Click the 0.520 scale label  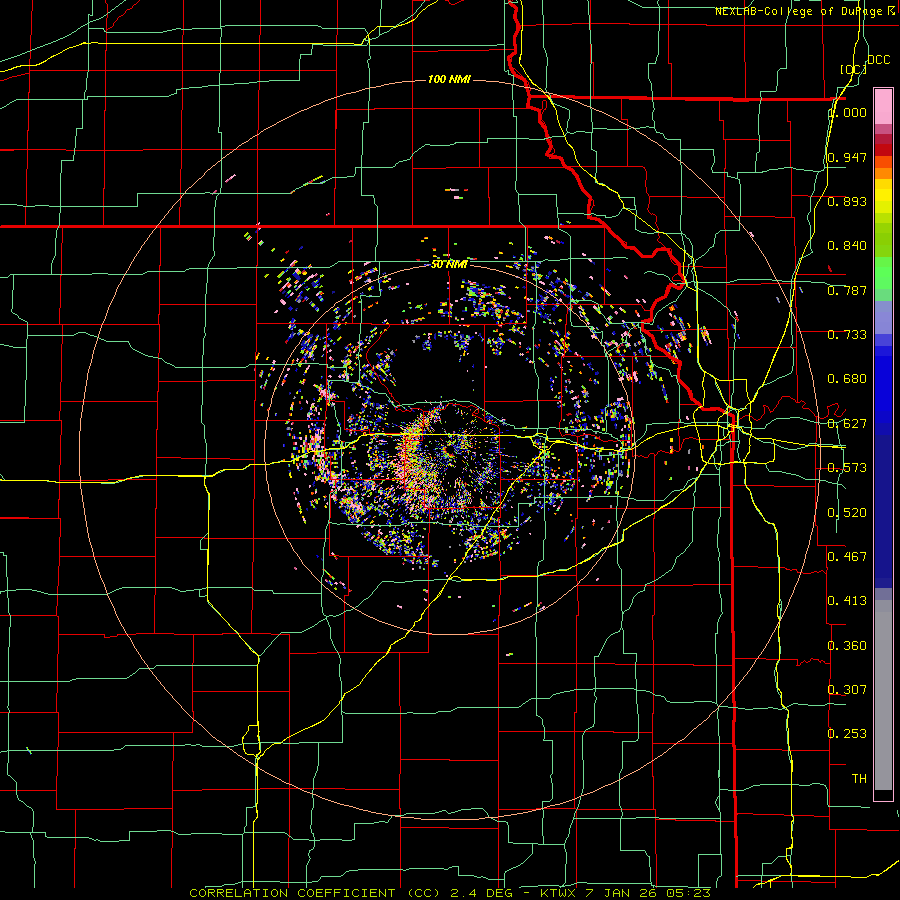click(847, 513)
